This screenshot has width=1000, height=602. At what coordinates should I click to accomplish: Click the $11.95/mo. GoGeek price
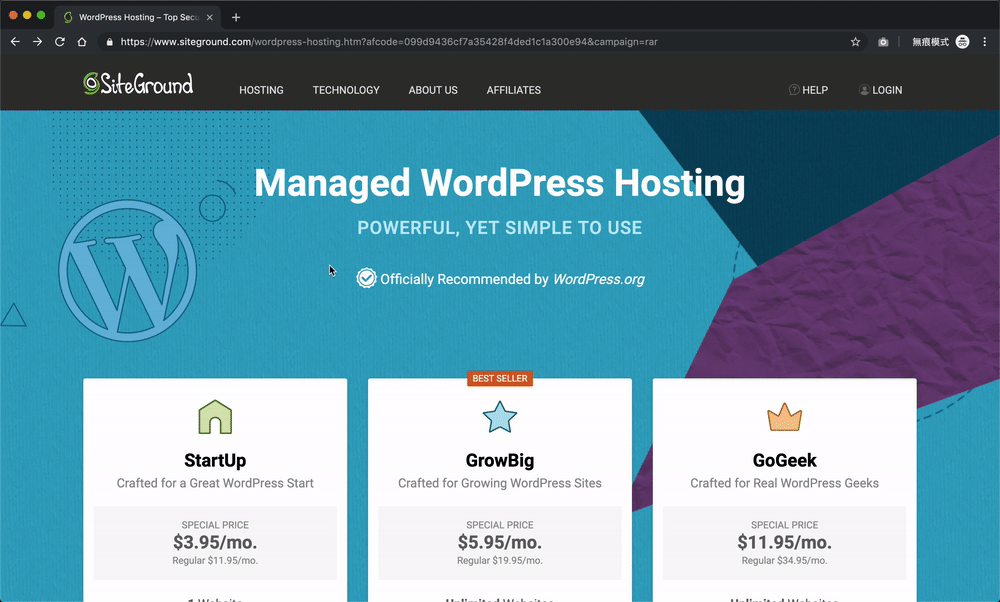pos(784,543)
